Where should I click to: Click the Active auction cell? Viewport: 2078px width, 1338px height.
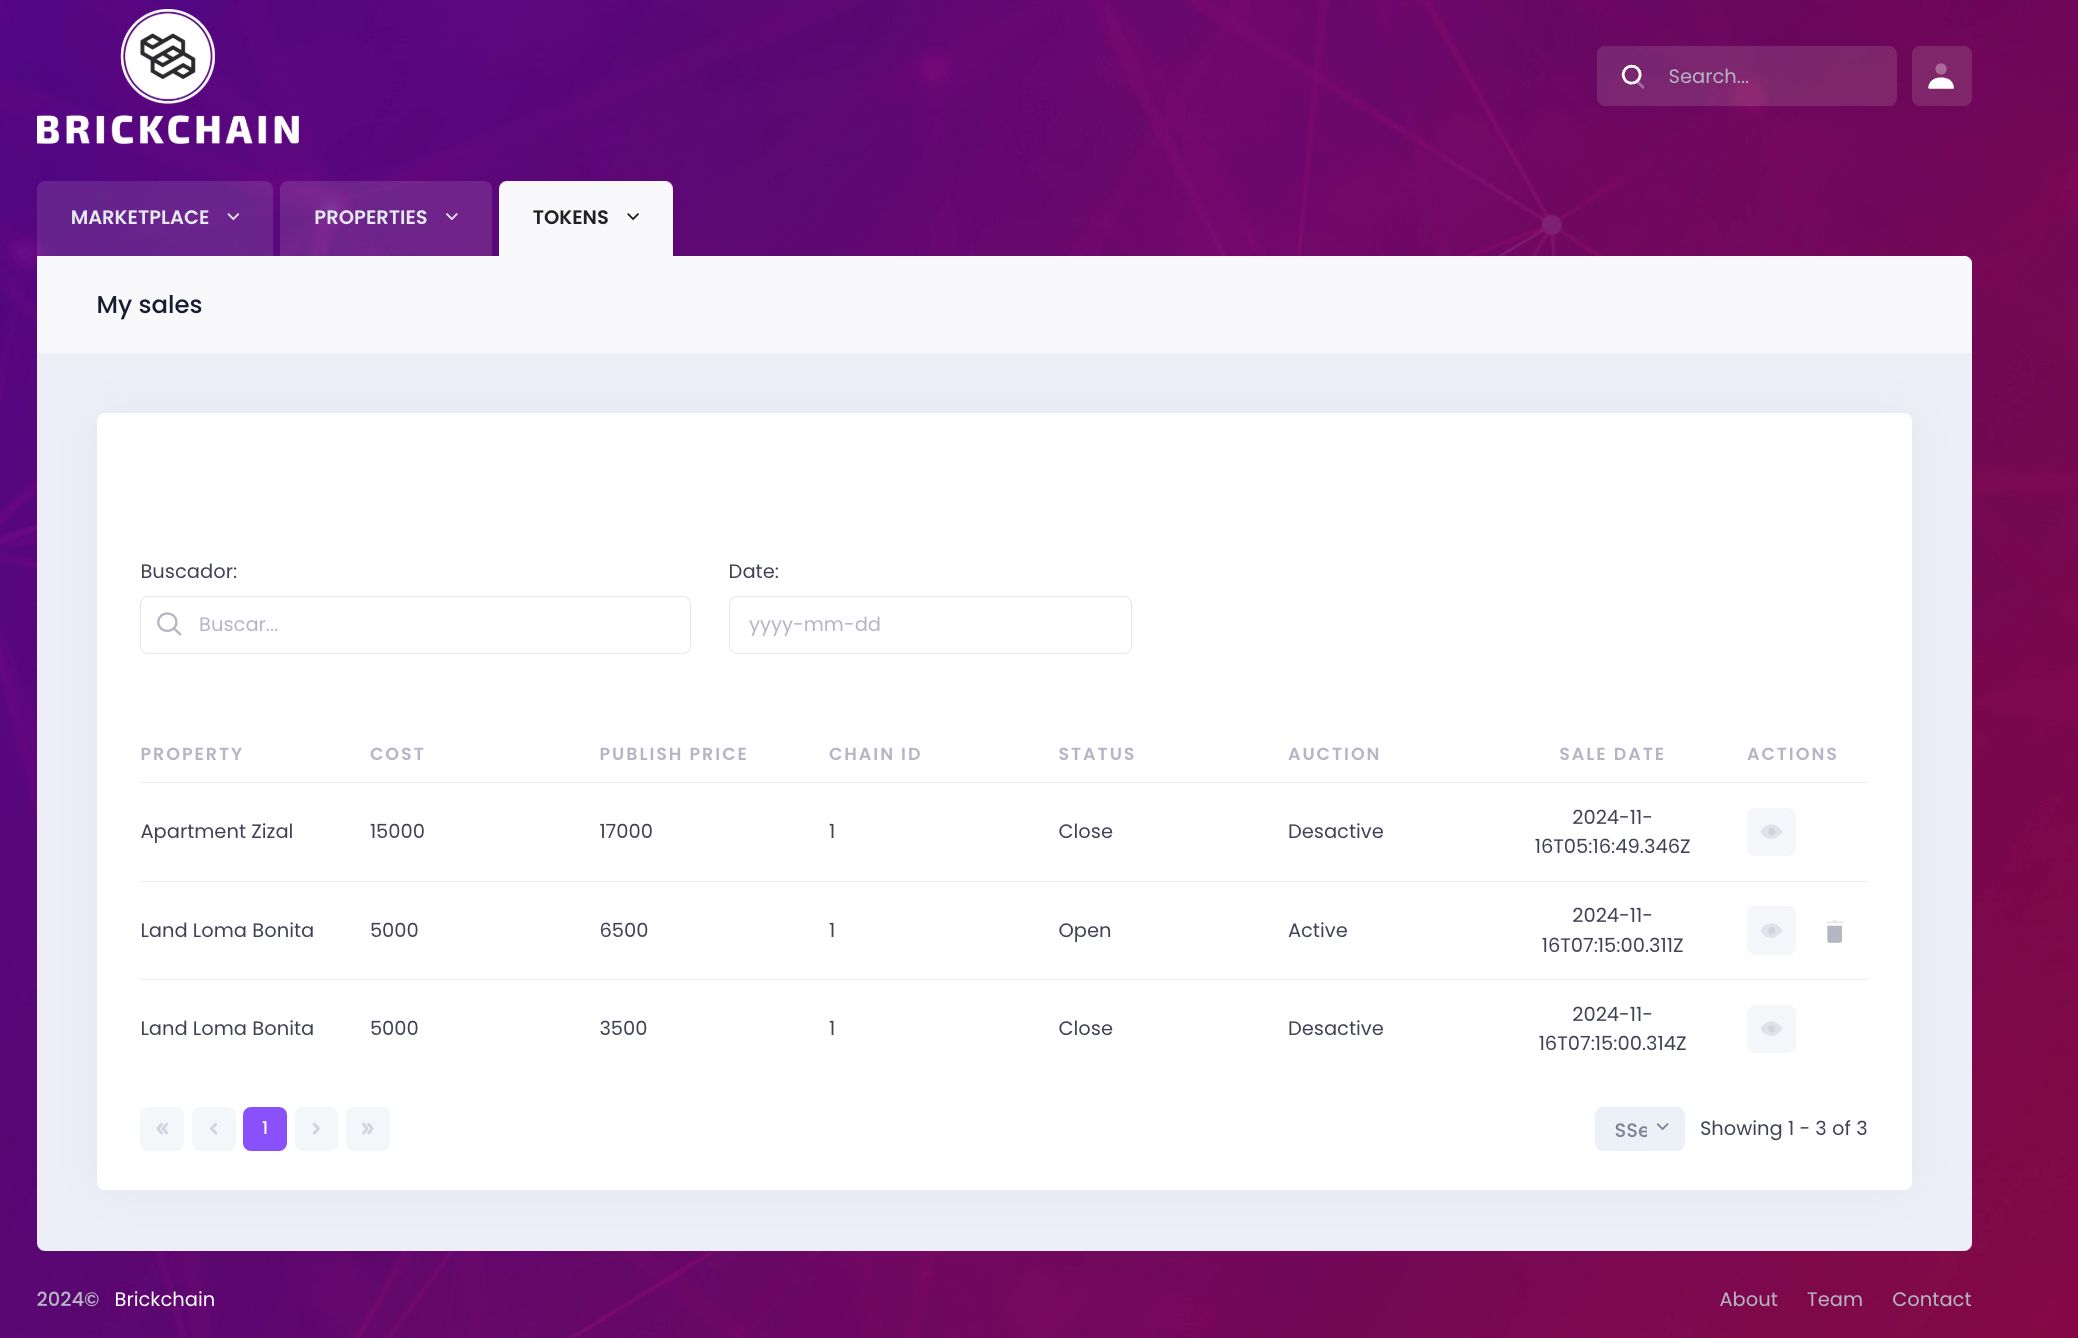tap(1318, 930)
